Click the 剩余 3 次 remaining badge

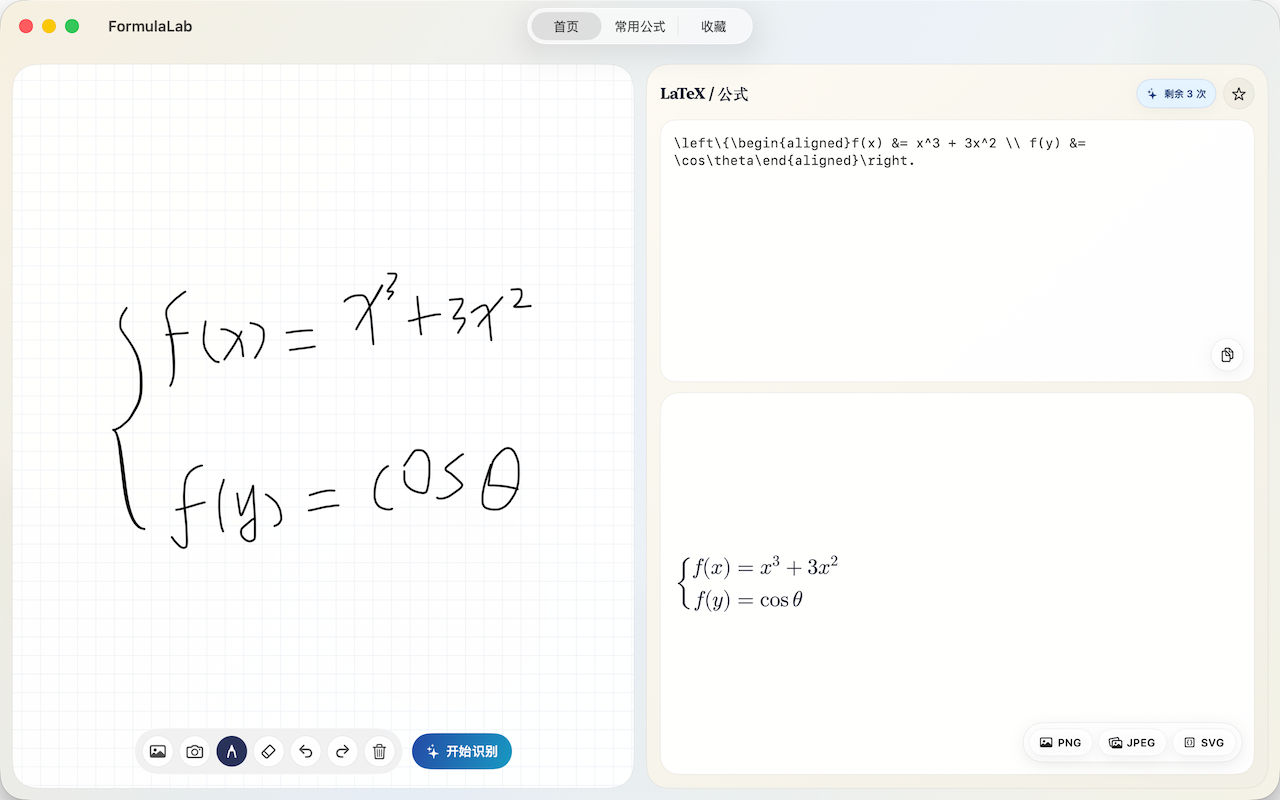pyautogui.click(x=1176, y=94)
